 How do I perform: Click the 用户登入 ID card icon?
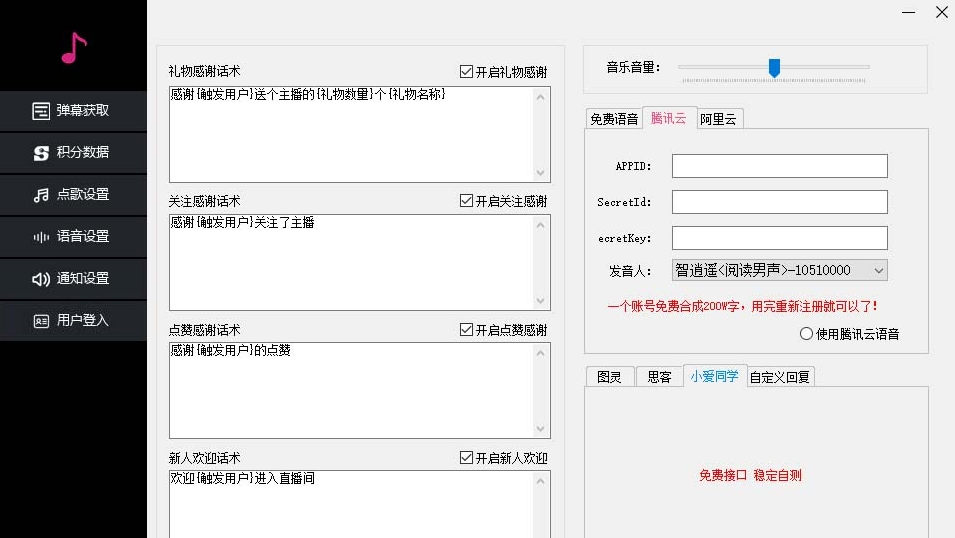(x=41, y=321)
